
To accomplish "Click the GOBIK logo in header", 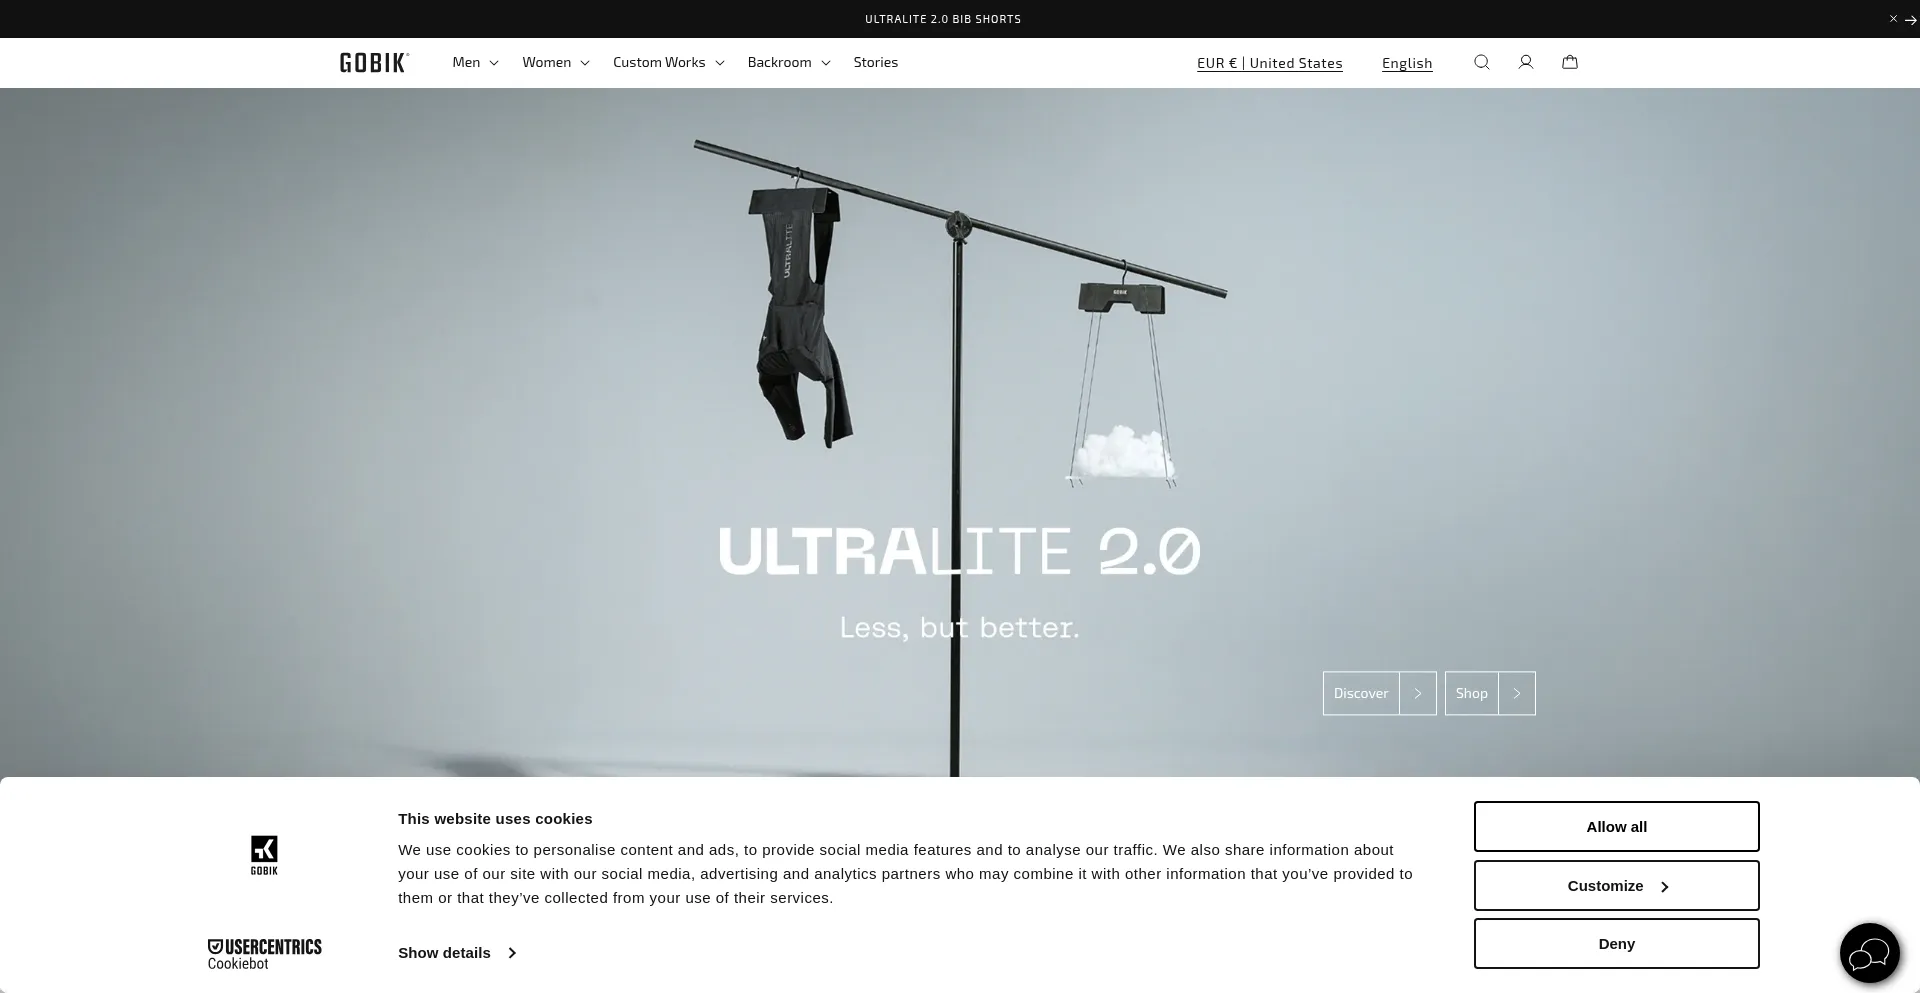I will click(374, 63).
